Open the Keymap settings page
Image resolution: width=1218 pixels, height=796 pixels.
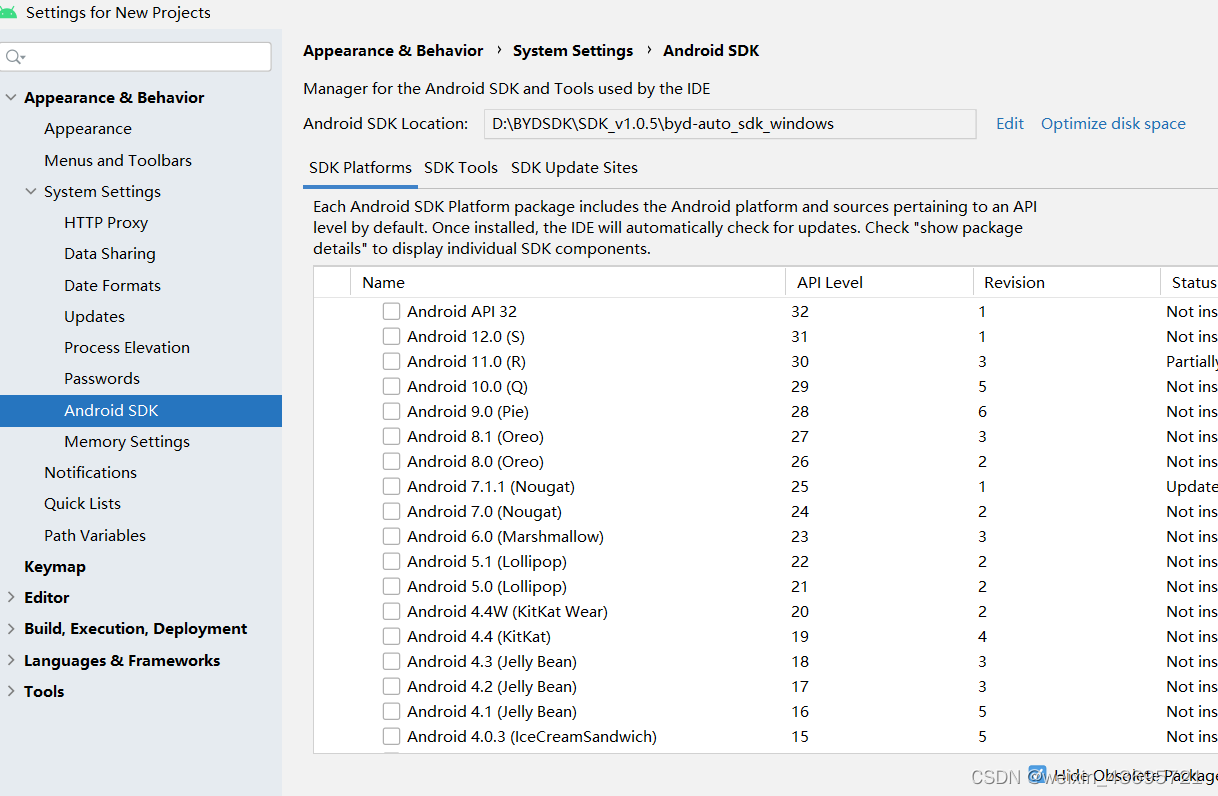[55, 566]
